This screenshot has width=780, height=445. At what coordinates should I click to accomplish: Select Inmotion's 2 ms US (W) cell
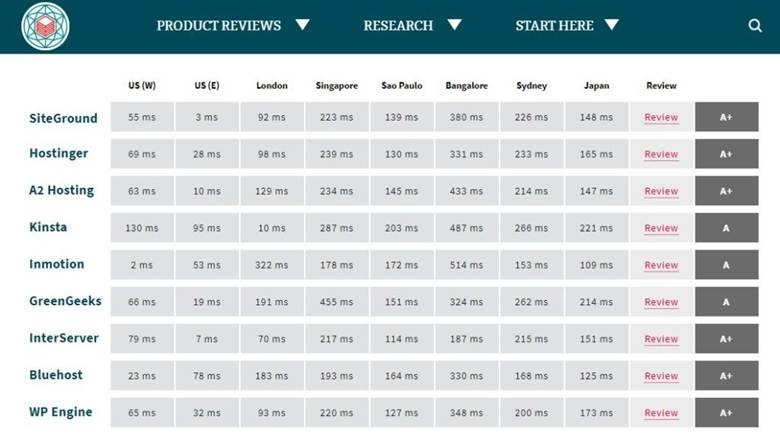[142, 265]
